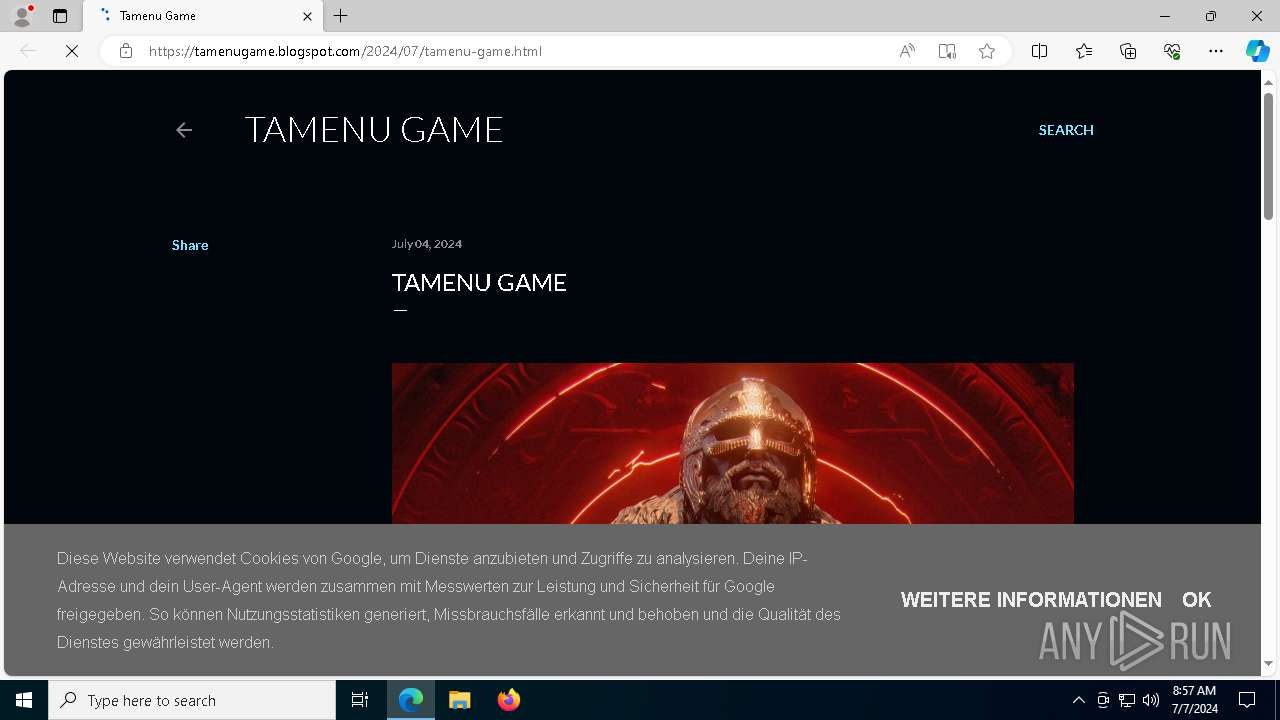Click the TAMENU GAME post title
Screen dimensions: 1280x720
point(479,283)
